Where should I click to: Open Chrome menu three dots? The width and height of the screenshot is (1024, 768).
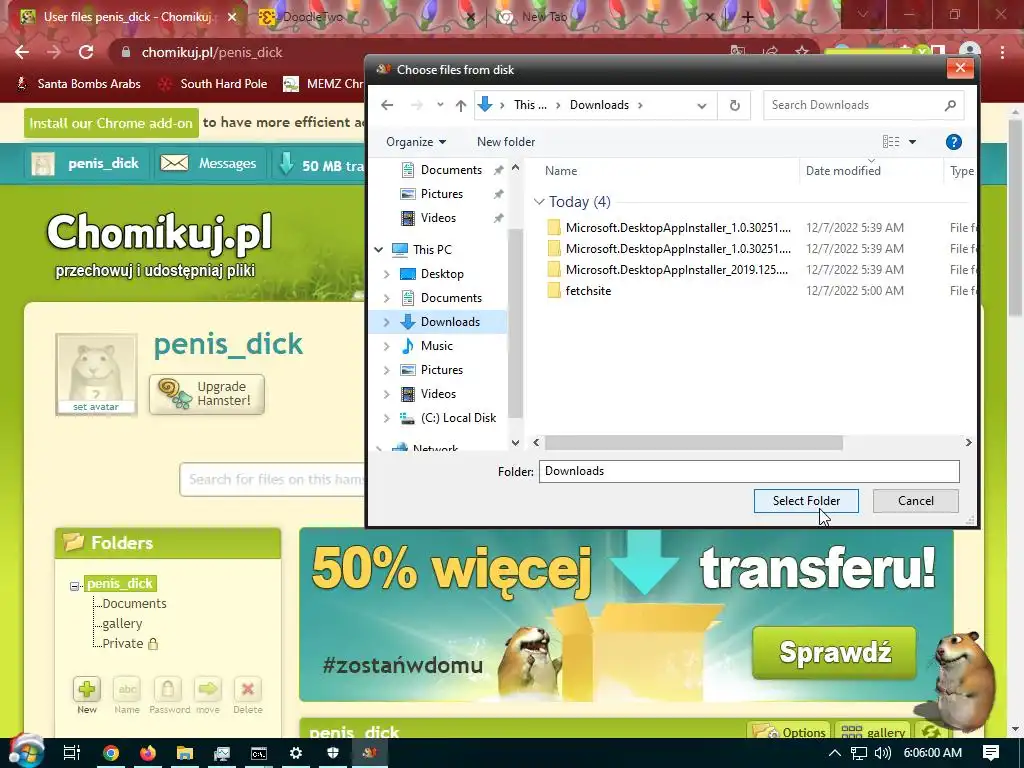coord(1002,52)
